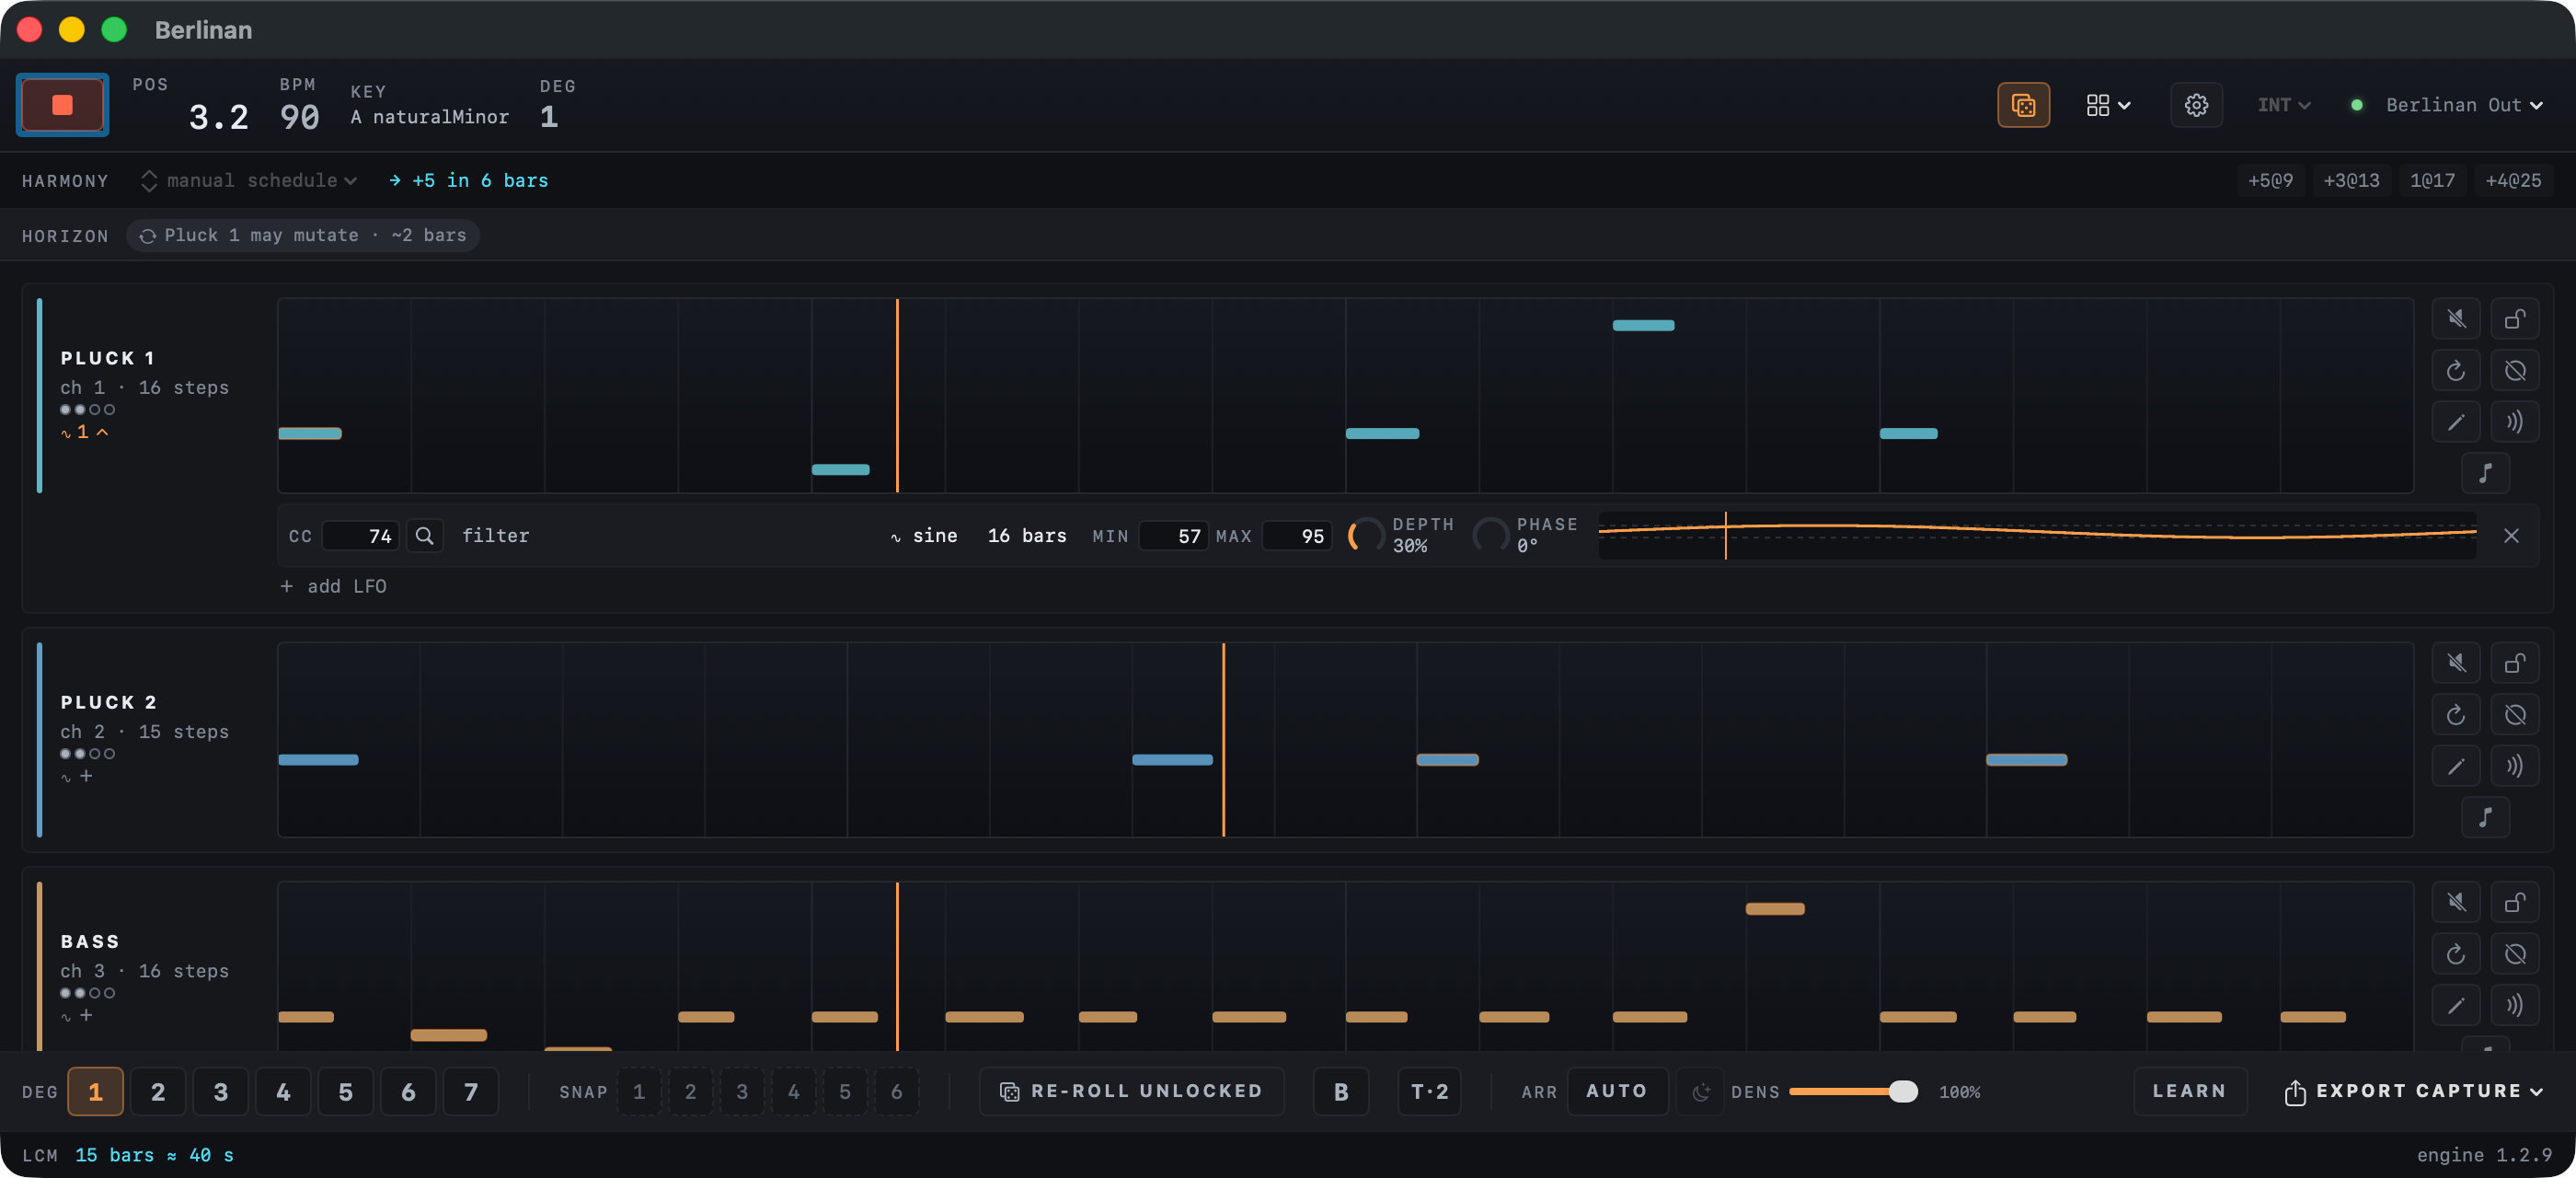Select degree 5 tab
Viewport: 2576px width, 1178px height.
345,1092
